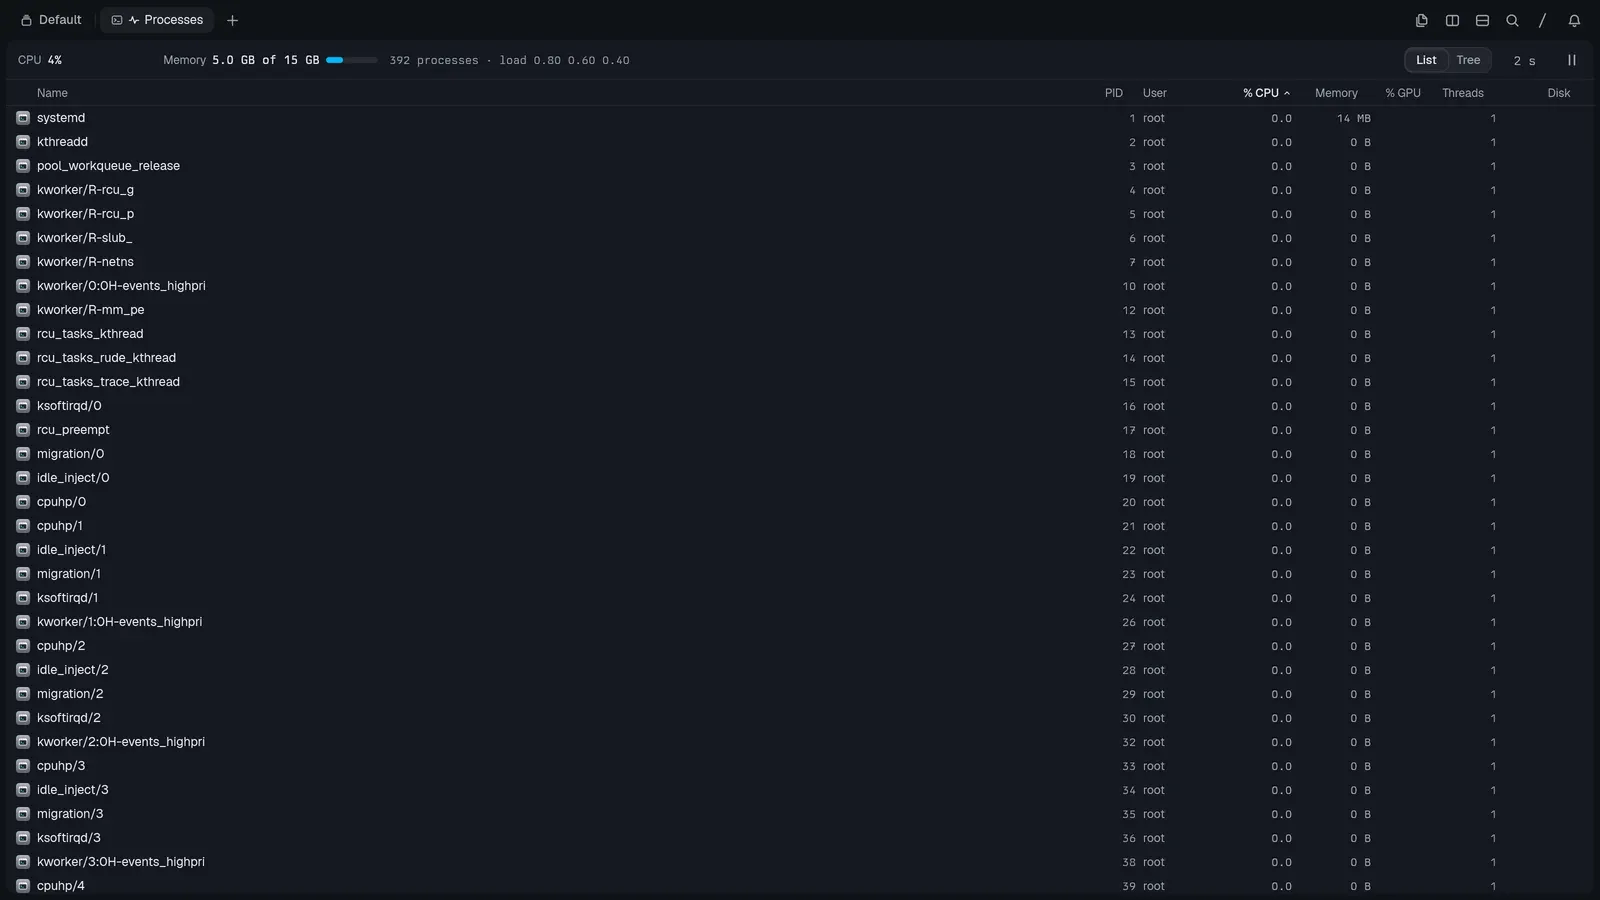Click the icon beside idle_inject/3
The width and height of the screenshot is (1600, 900).
(23, 790)
